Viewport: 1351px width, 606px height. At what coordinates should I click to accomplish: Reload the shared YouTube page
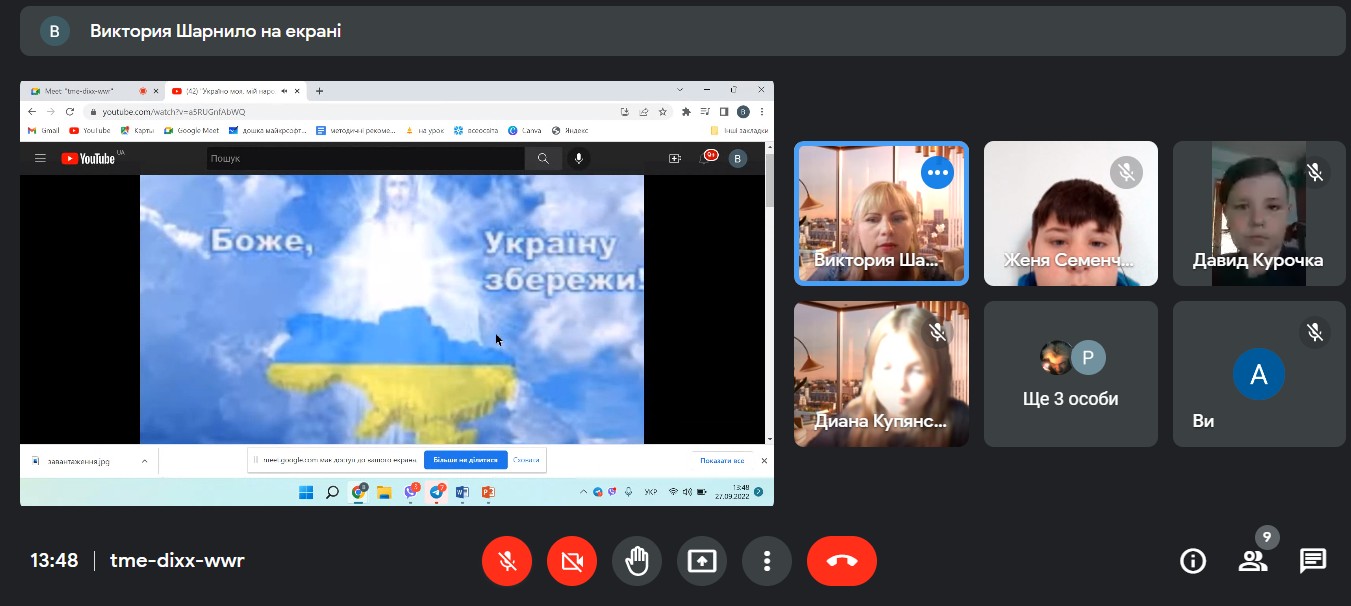tap(69, 111)
